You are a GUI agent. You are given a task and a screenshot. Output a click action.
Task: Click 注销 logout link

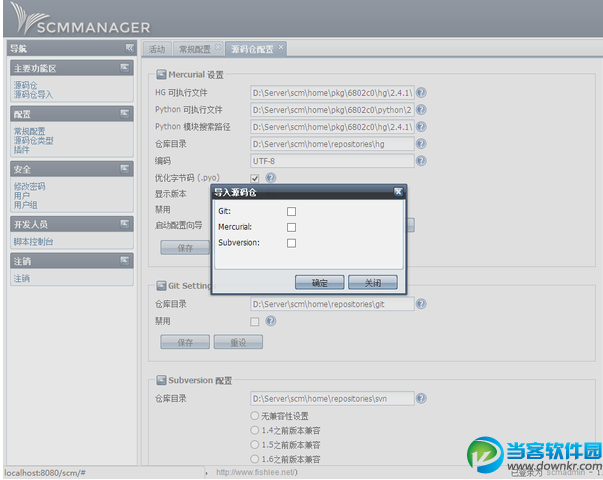pos(22,278)
